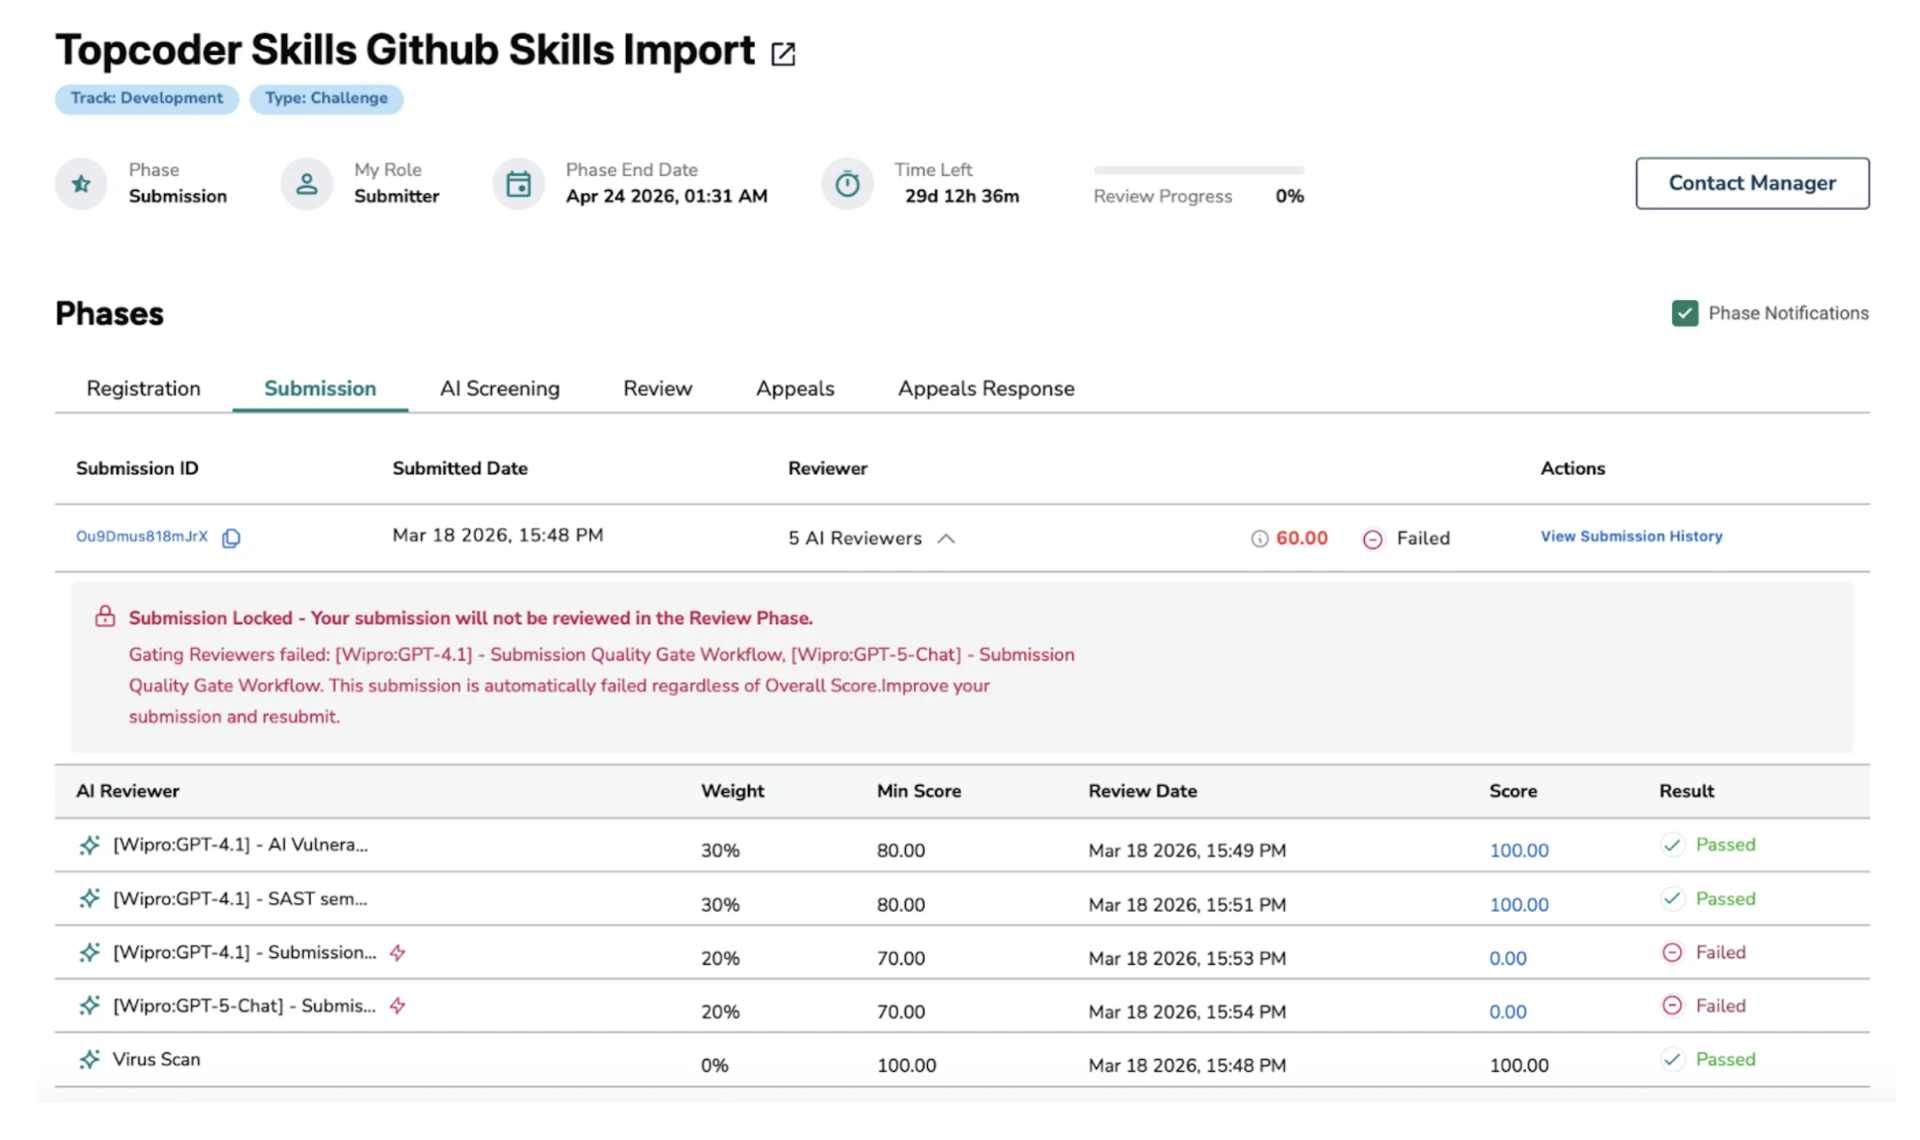Open submission ID Ou9Dmus818mJrX link
This screenshot has height=1140, width=1920.
(x=142, y=536)
